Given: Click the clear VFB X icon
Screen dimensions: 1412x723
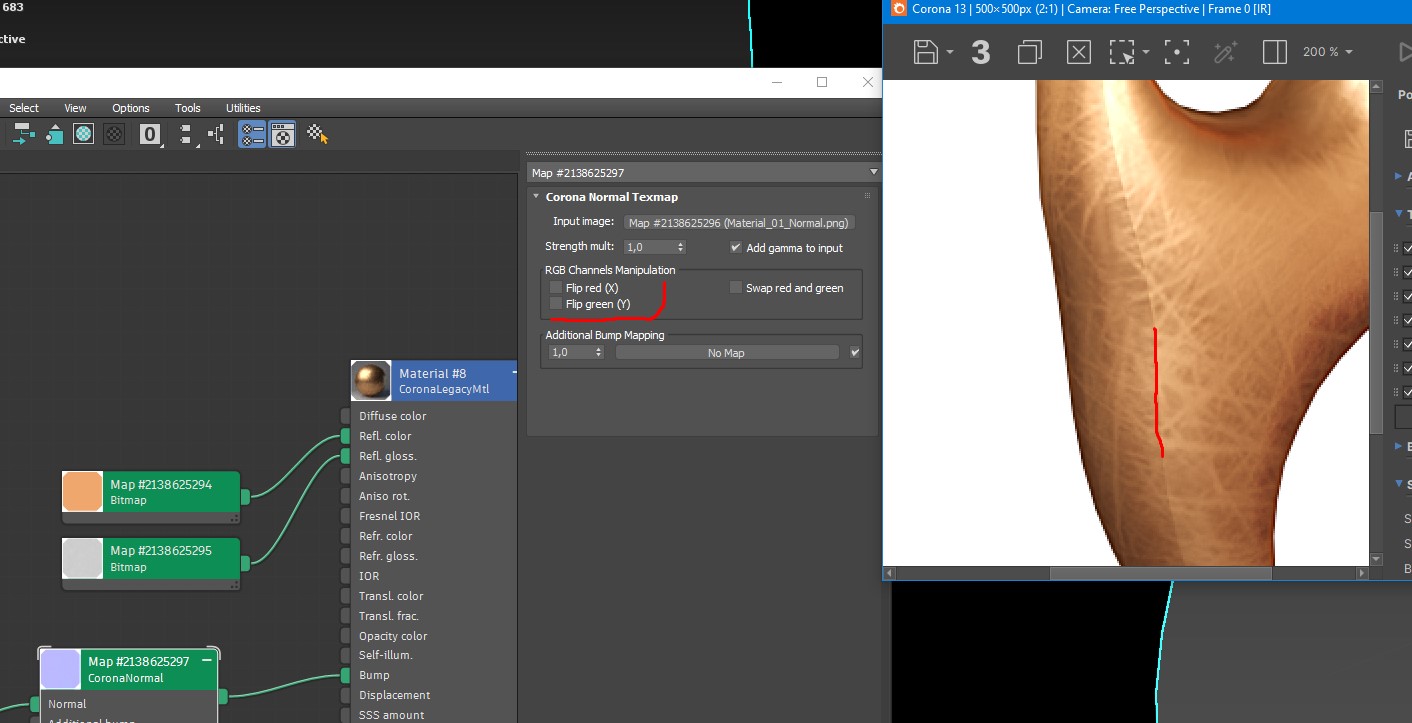Looking at the screenshot, I should [x=1078, y=52].
